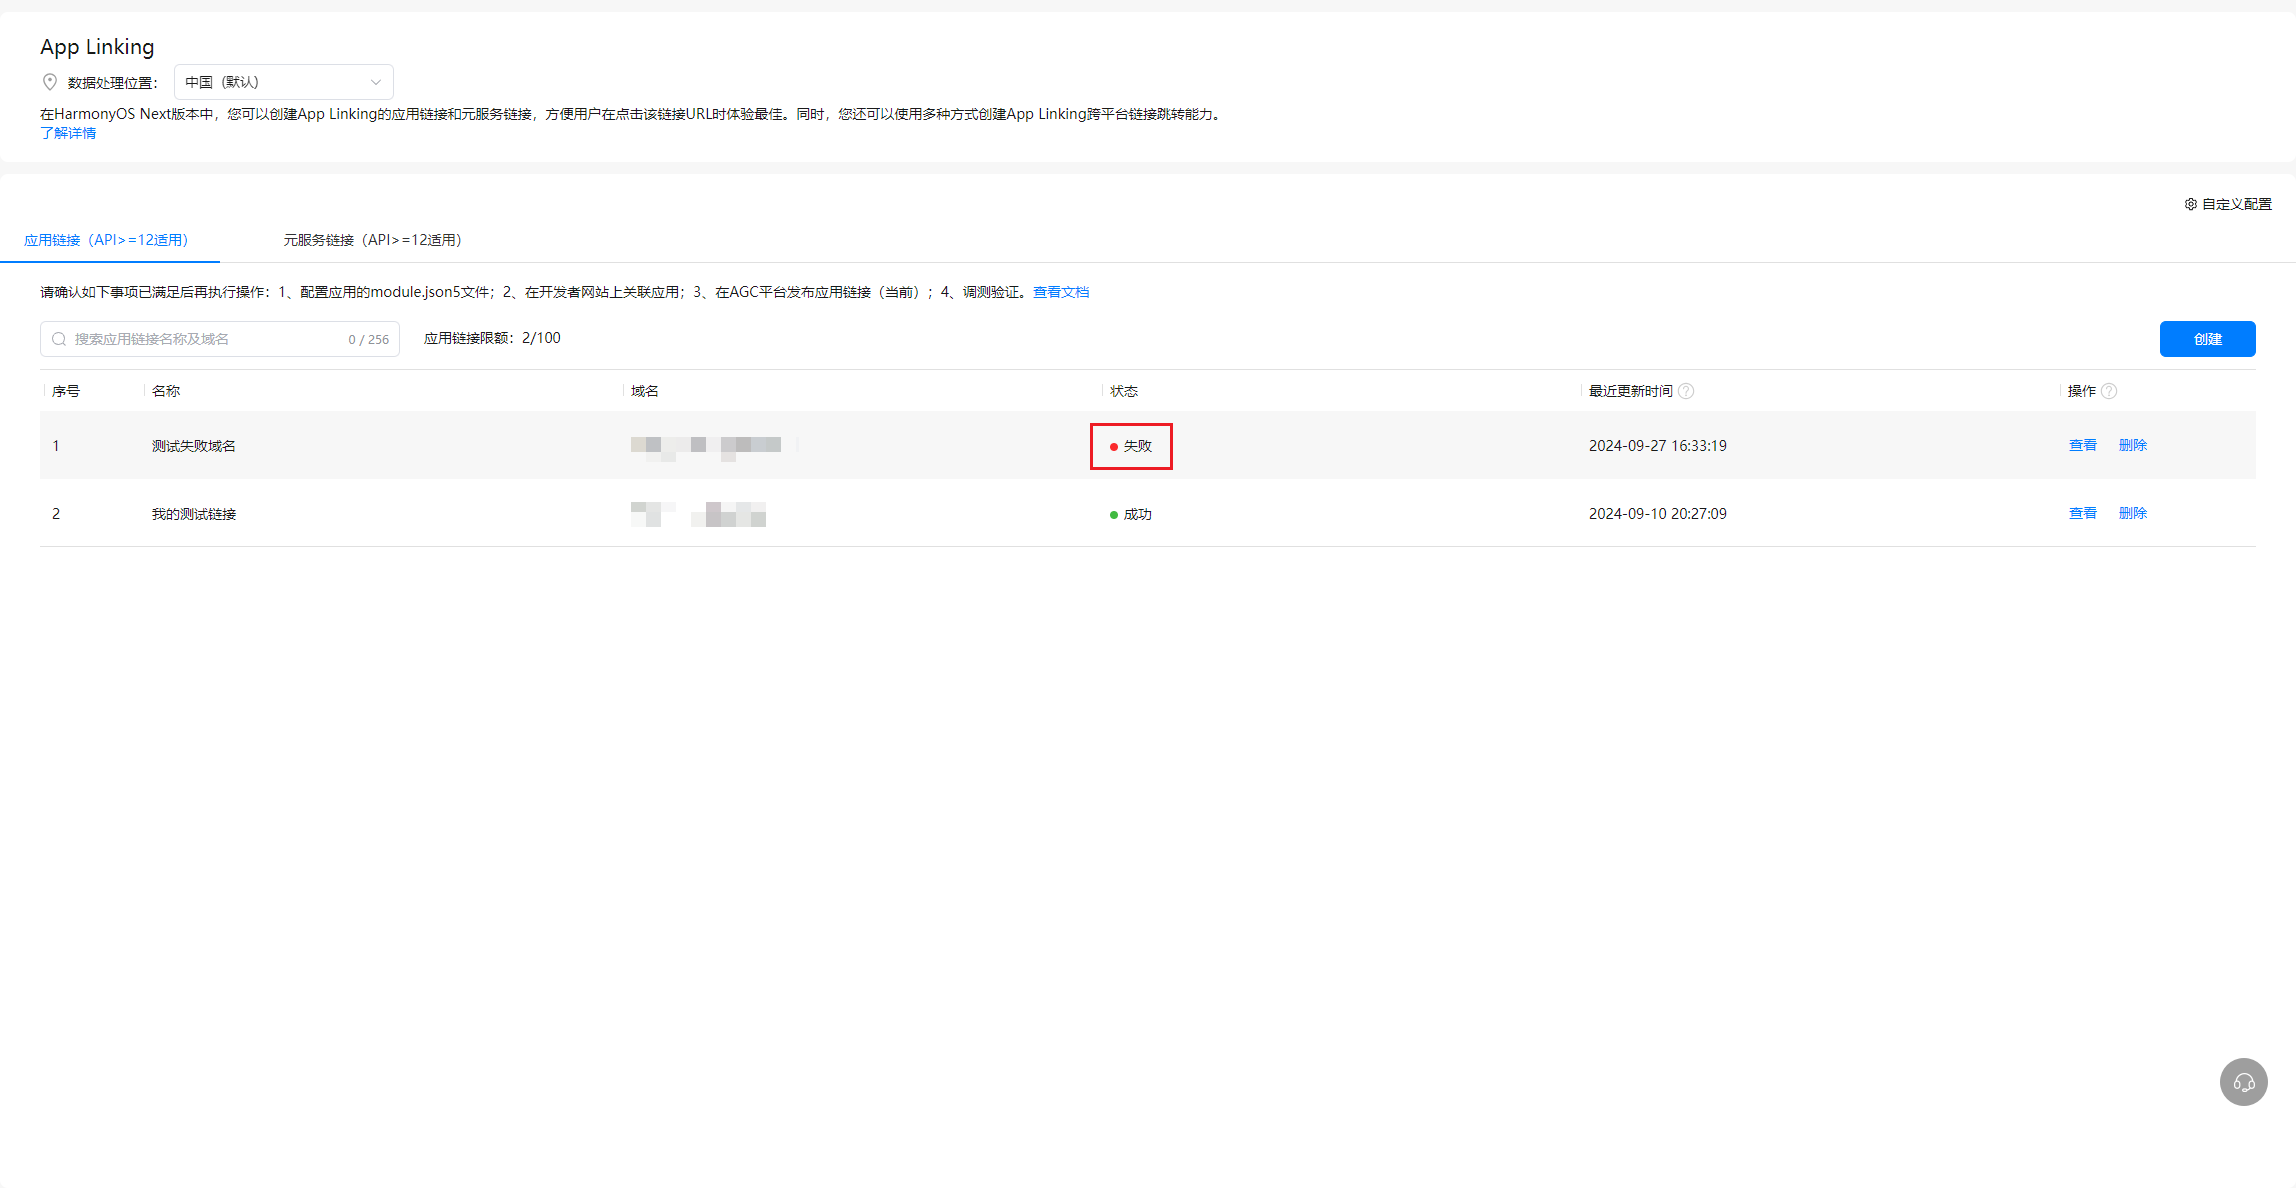Click the dropdown chevron next to 中国
The height and width of the screenshot is (1188, 2296).
[376, 82]
